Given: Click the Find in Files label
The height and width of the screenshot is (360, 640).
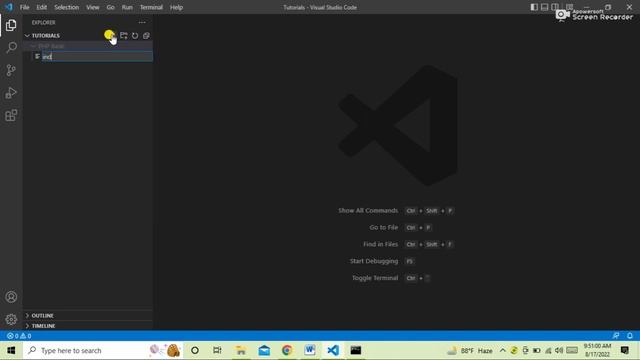Looking at the screenshot, I should (x=380, y=244).
